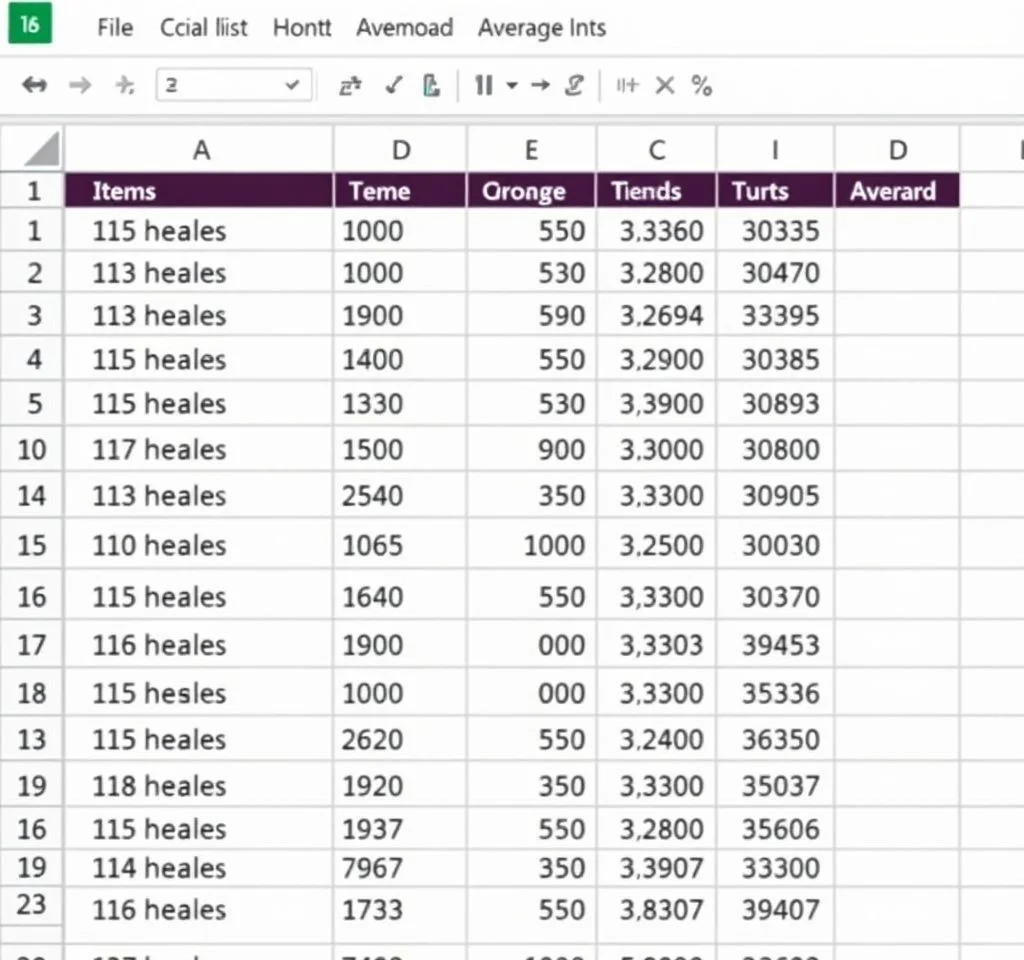The height and width of the screenshot is (960, 1024).
Task: Click Teme cell 1065
Action: click(400, 545)
